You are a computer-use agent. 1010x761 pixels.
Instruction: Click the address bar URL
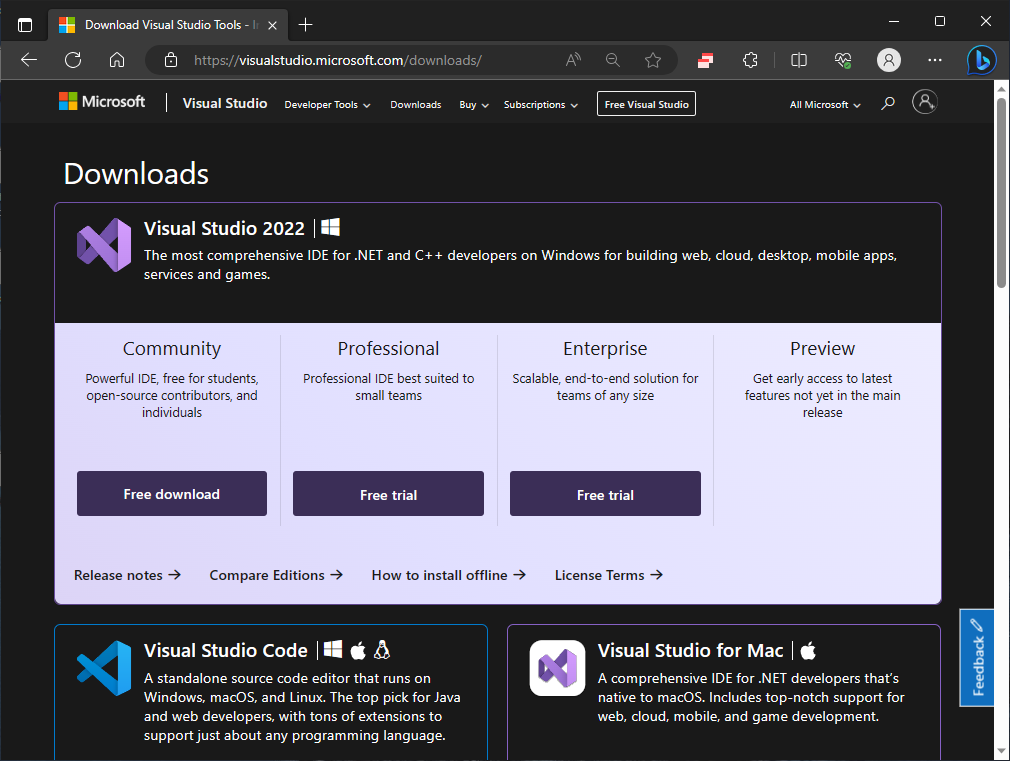[x=338, y=60]
